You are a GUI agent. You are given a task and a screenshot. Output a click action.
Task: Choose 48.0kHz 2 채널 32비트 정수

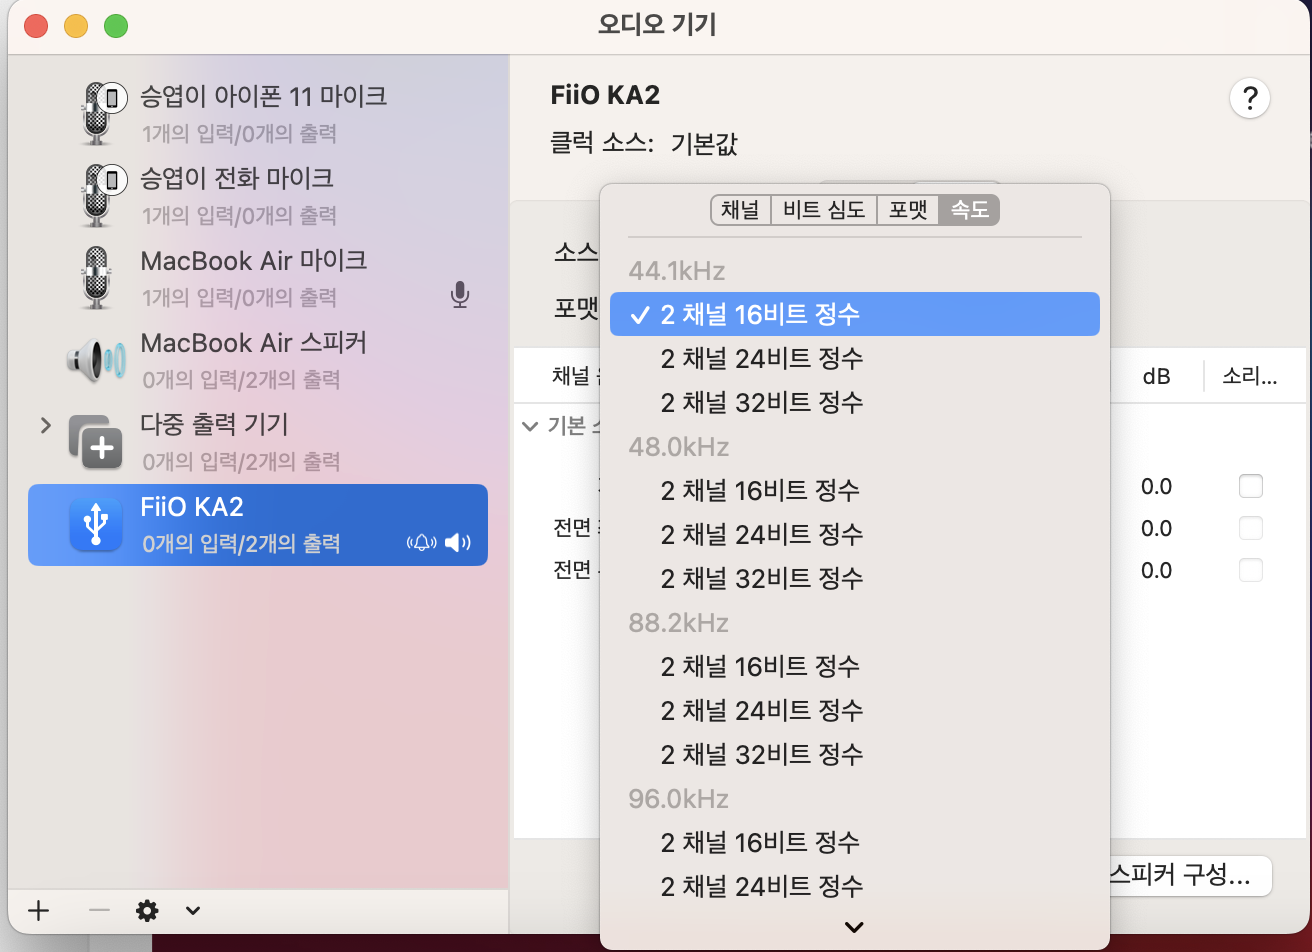tap(855, 578)
